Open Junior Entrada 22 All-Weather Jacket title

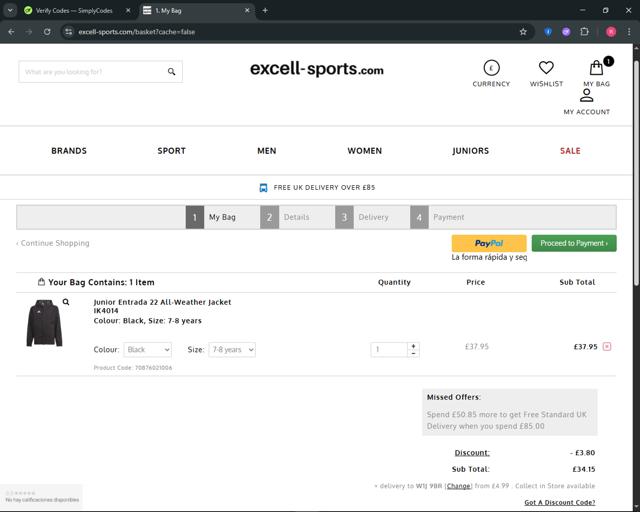[x=162, y=302]
